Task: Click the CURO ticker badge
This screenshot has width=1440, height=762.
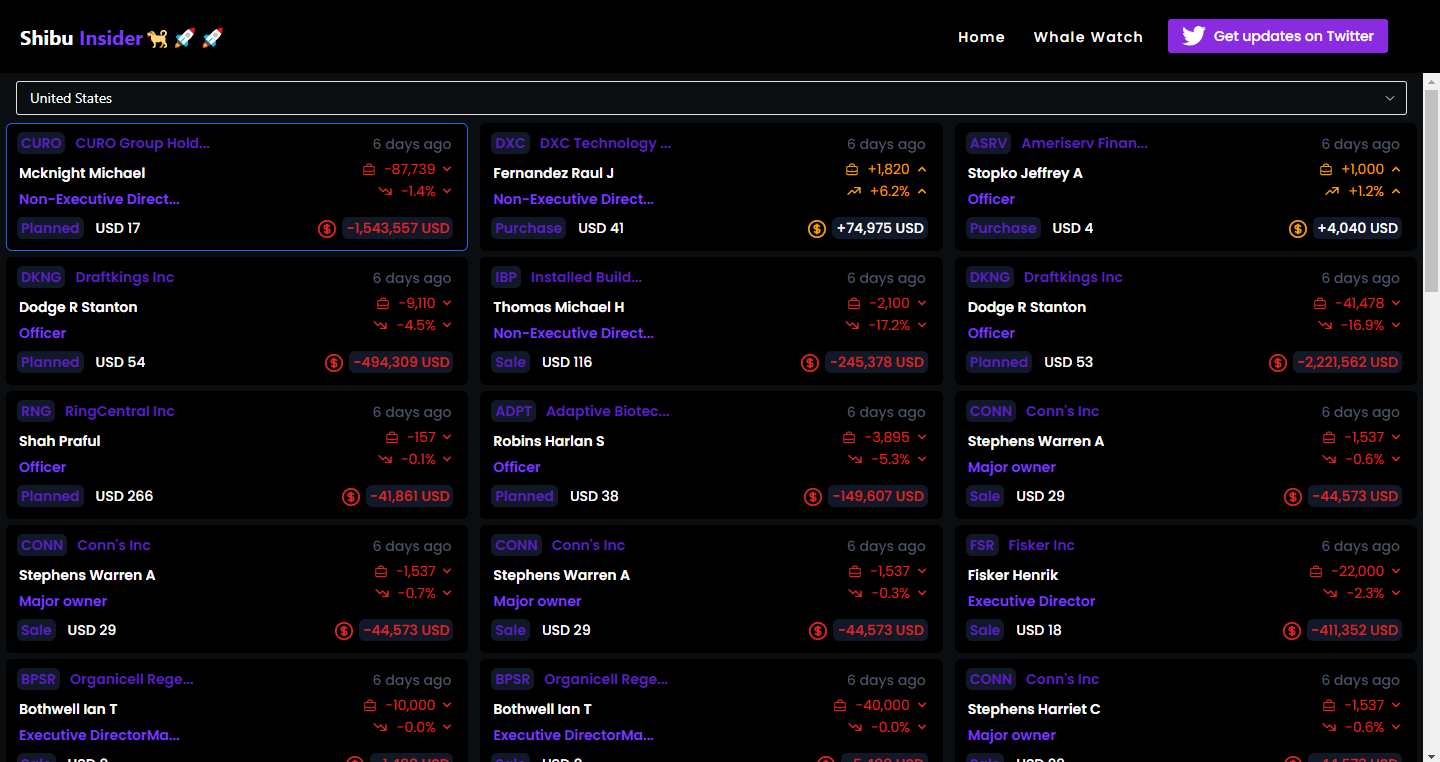Action: (41, 143)
